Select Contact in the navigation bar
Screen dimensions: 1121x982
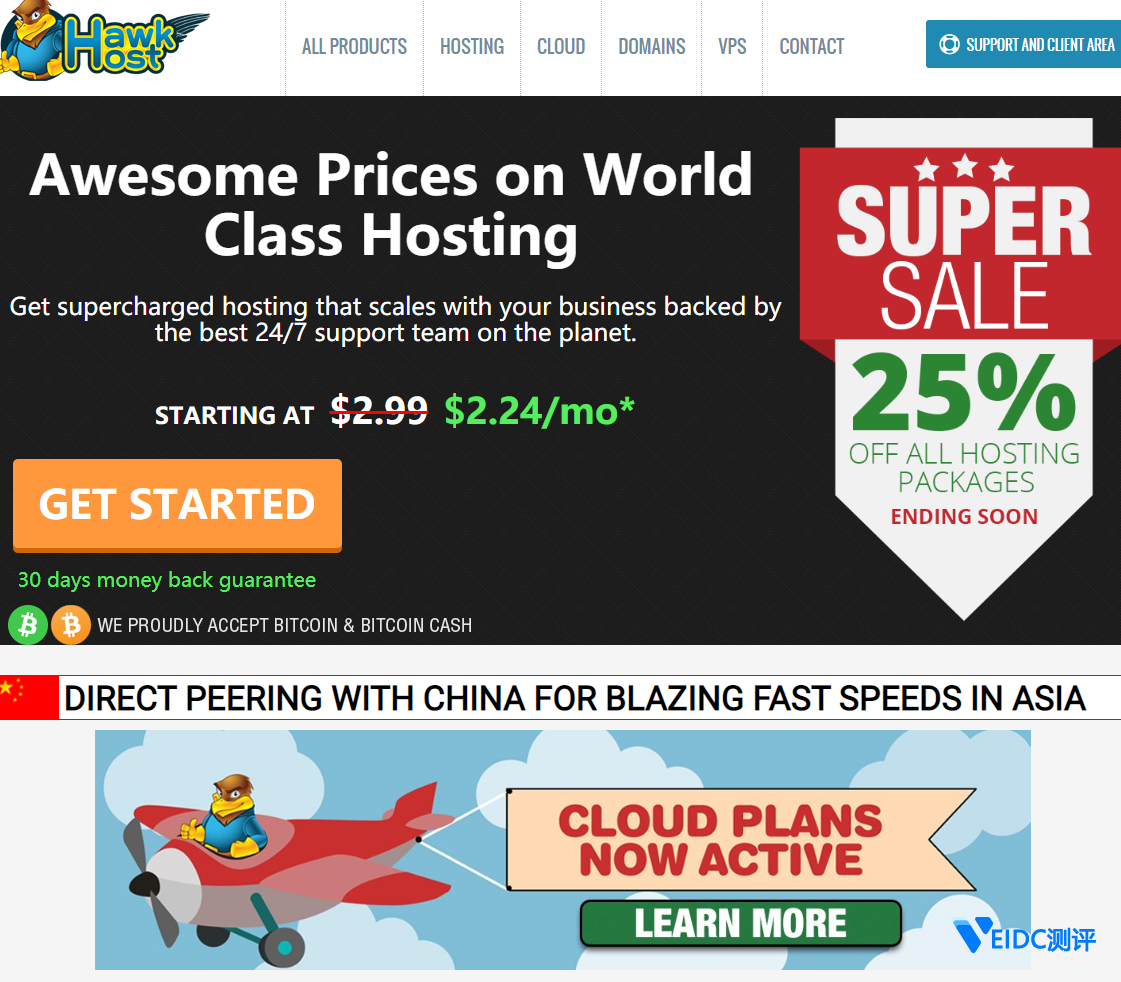[x=811, y=47]
